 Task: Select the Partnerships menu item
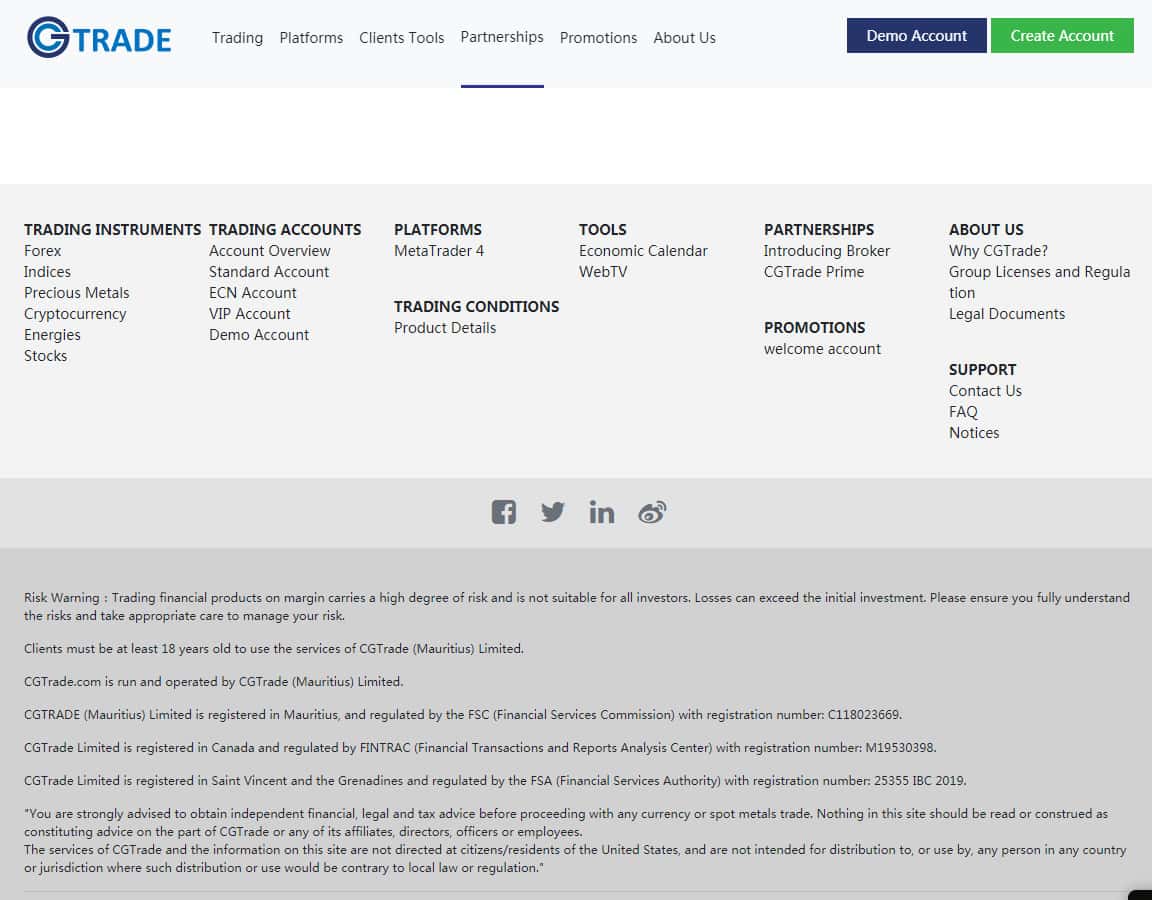(502, 37)
